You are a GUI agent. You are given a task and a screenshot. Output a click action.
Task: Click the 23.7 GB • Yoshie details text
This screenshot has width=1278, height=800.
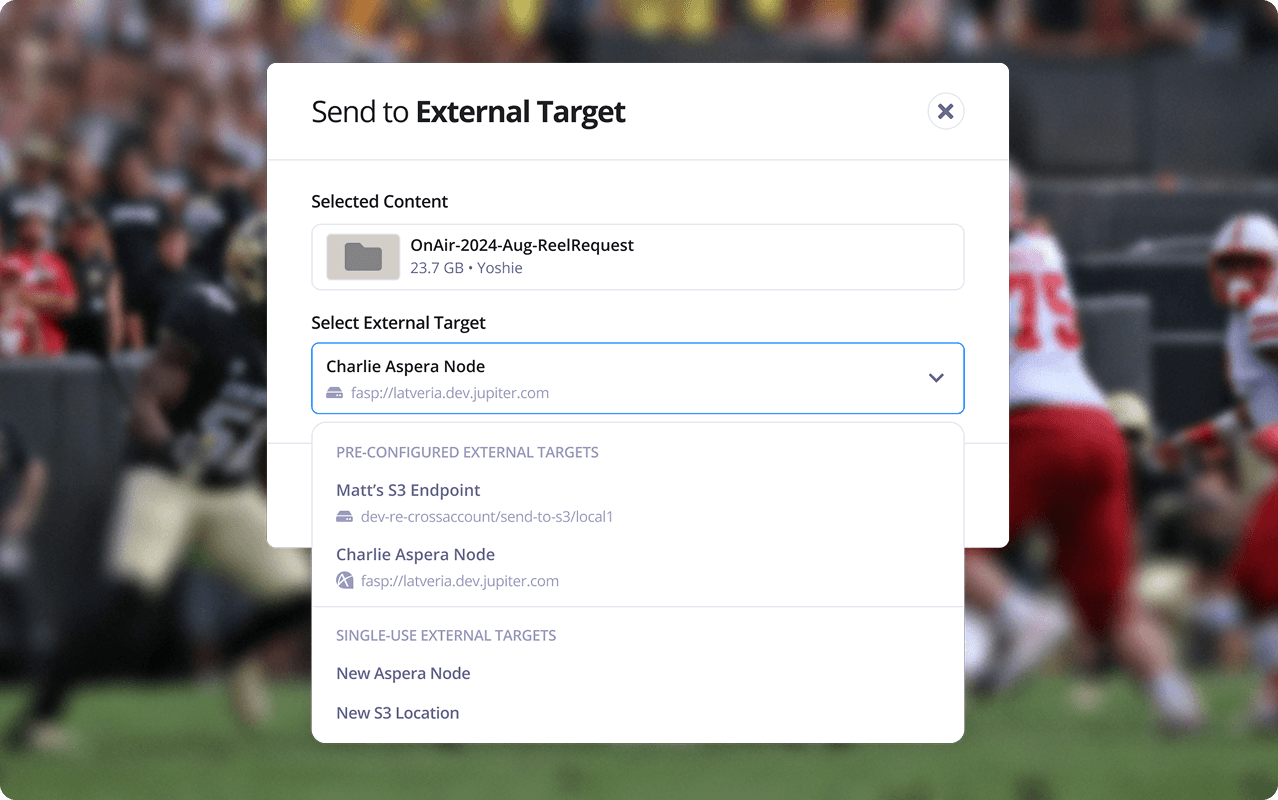coord(466,268)
